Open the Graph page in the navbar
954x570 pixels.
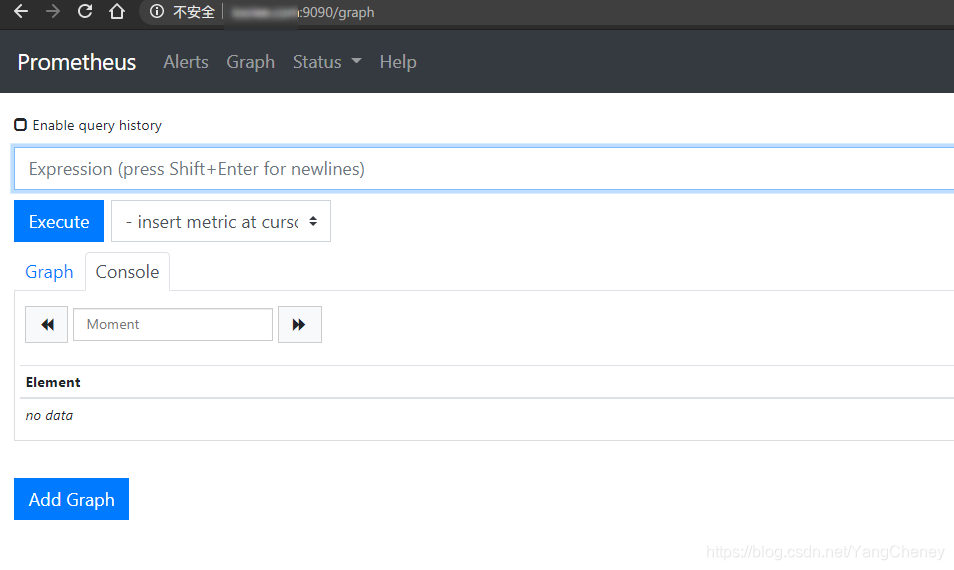(251, 62)
